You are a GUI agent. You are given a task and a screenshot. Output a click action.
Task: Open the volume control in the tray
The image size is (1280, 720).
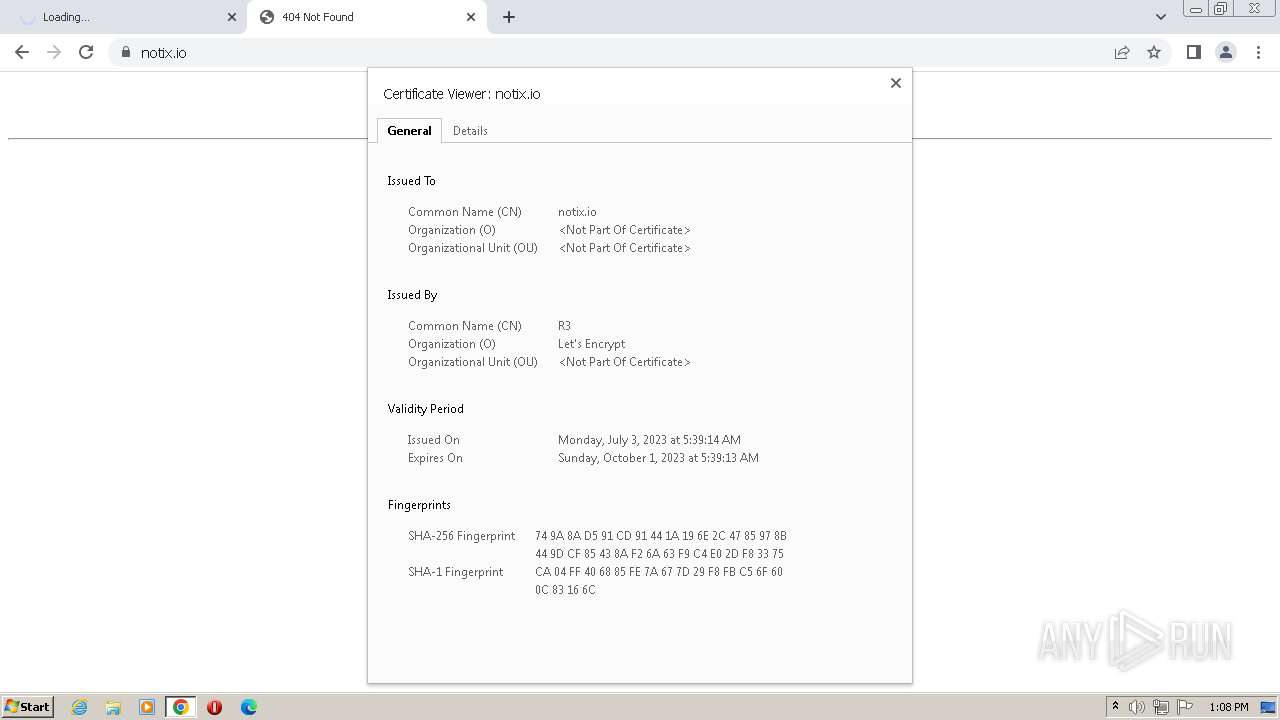[x=1137, y=707]
